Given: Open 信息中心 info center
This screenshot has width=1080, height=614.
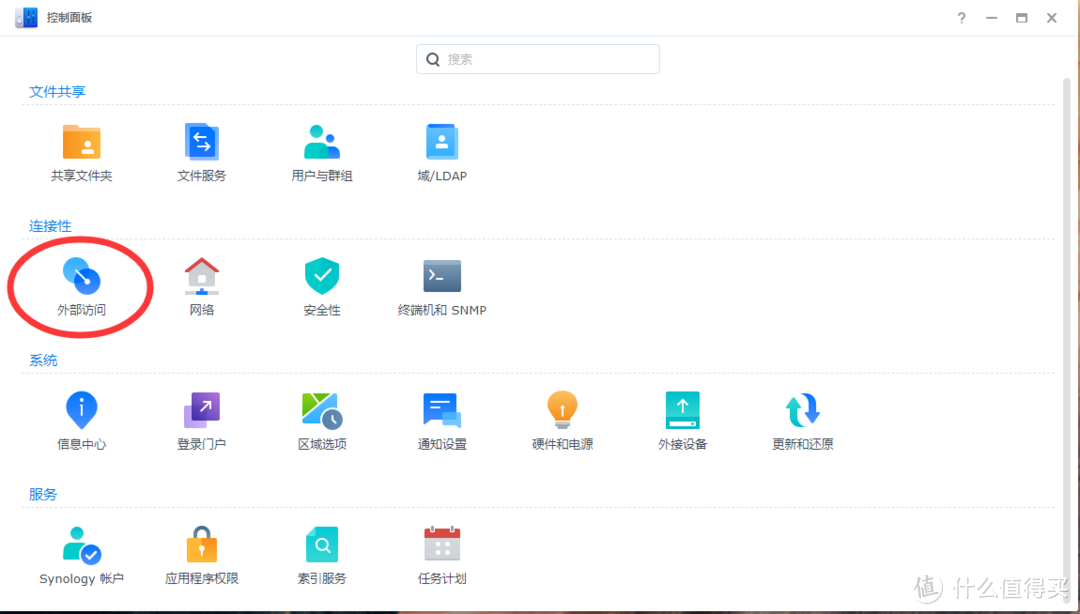Looking at the screenshot, I should coord(81,411).
